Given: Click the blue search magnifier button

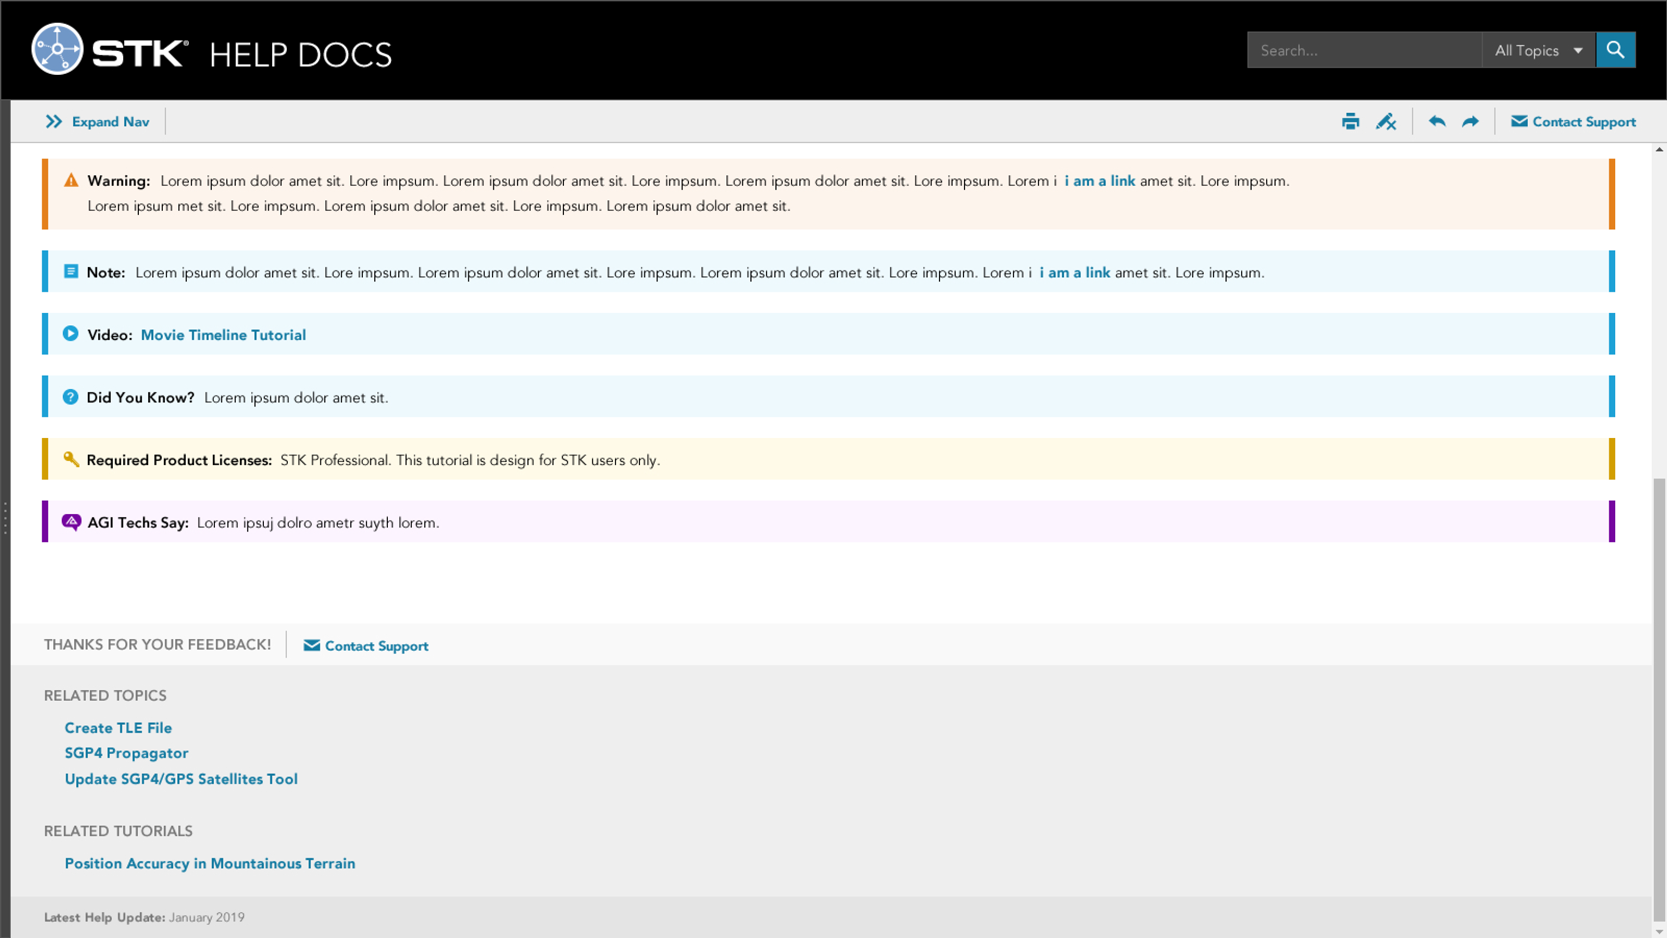Looking at the screenshot, I should tap(1615, 50).
